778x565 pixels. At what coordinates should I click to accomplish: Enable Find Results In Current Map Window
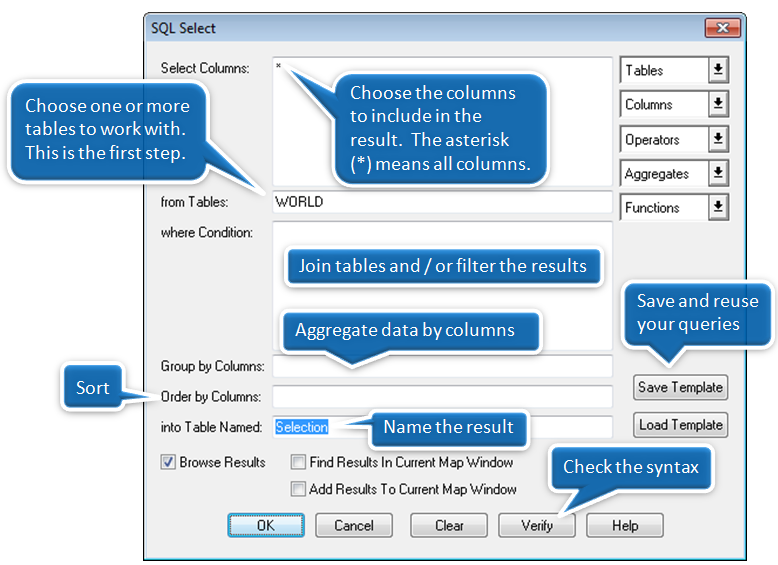pos(298,462)
